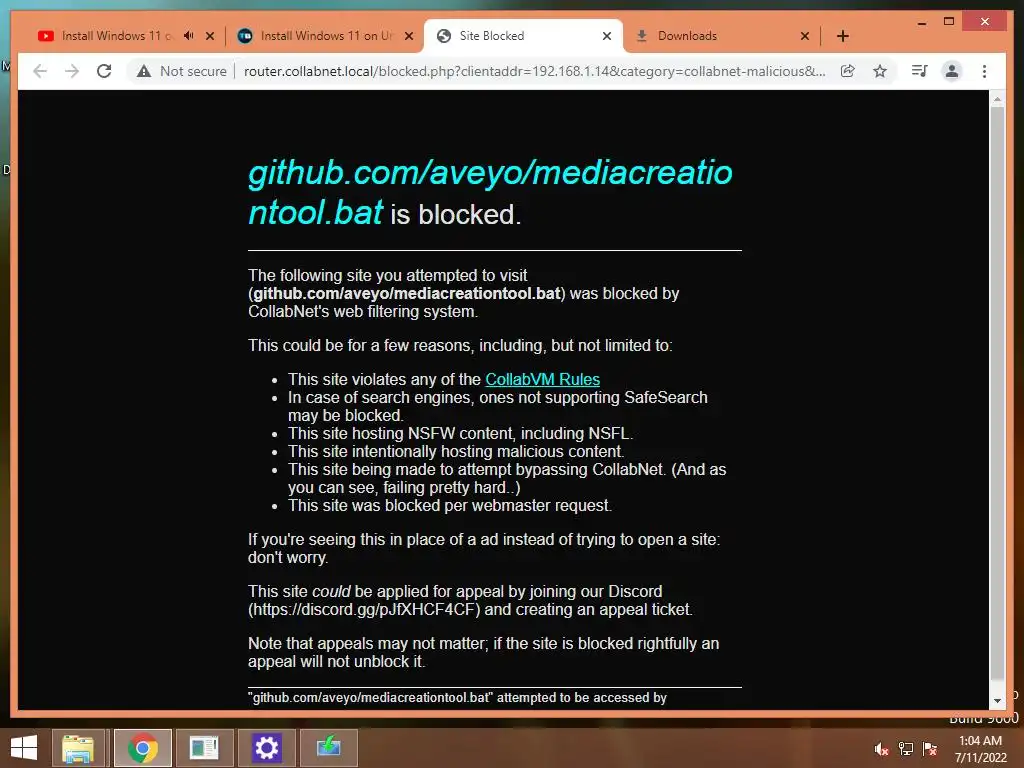
Task: Open the green download arrow taskbar icon
Action: pyautogui.click(x=328, y=748)
